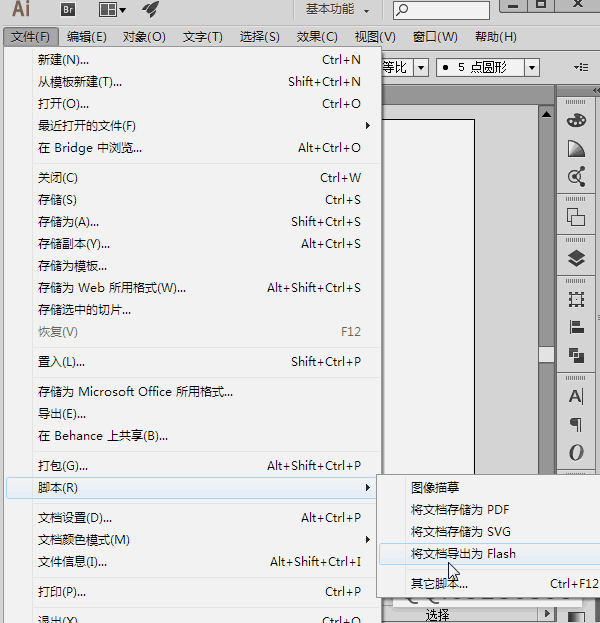This screenshot has width=600, height=623.
Task: Open the 选择(S) menu
Action: point(259,37)
